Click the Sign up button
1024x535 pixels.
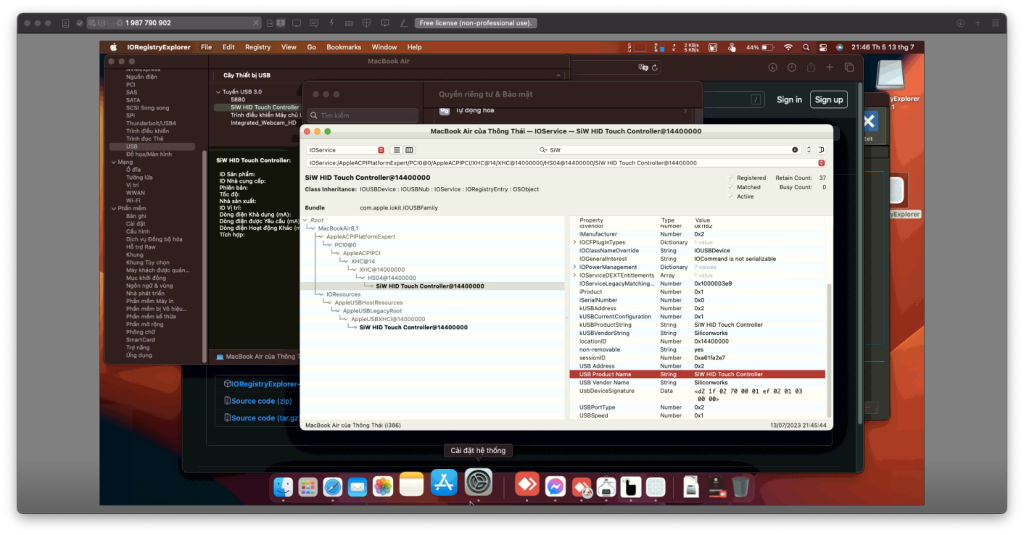(829, 100)
